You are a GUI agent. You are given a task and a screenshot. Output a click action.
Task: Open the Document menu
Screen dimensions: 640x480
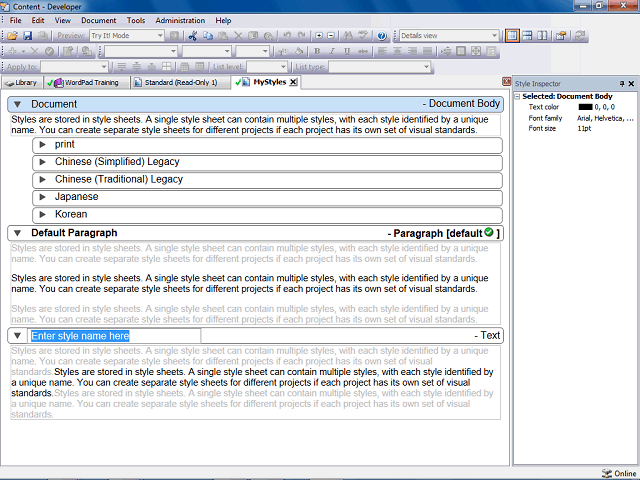[x=98, y=20]
